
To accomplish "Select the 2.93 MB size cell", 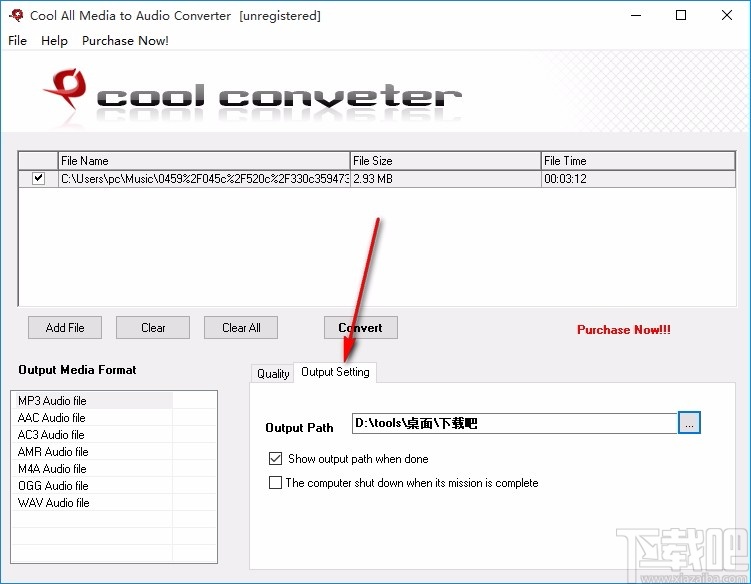I will [445, 179].
